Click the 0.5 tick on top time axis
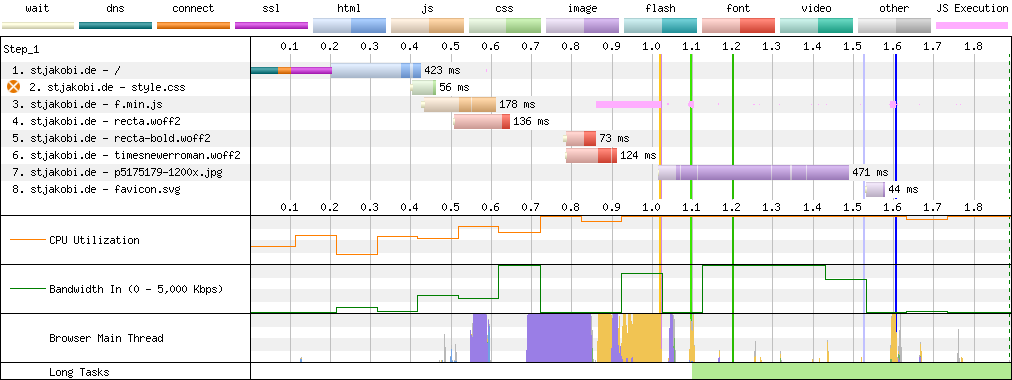This screenshot has height=380, width=1012. tap(451, 46)
